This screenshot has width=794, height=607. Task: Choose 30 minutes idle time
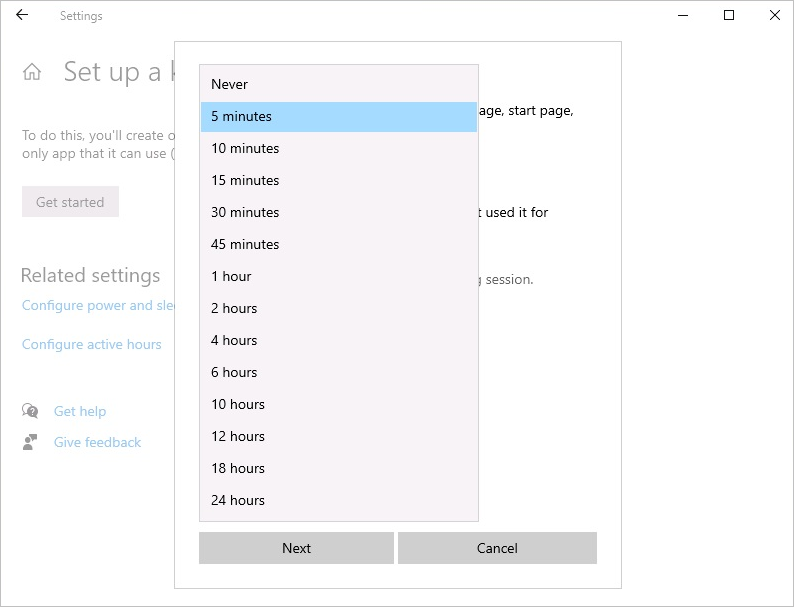click(x=339, y=212)
